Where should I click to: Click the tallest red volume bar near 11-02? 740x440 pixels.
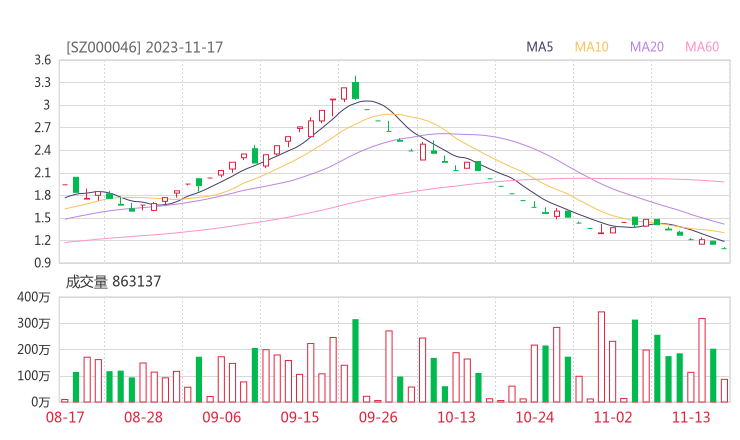pyautogui.click(x=601, y=357)
